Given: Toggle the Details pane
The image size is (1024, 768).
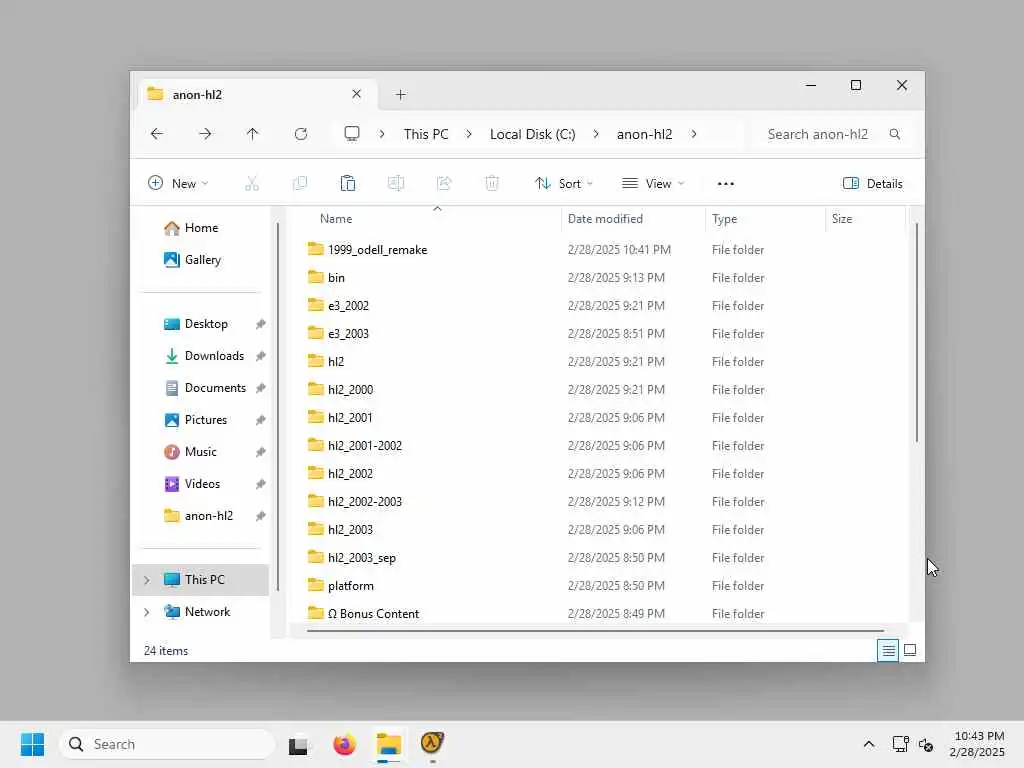Looking at the screenshot, I should (872, 184).
